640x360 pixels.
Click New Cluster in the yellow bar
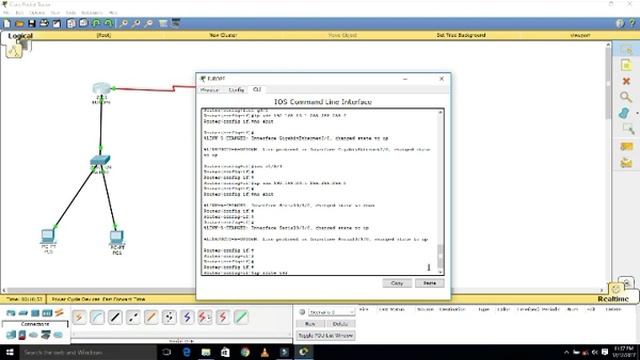[x=223, y=35]
